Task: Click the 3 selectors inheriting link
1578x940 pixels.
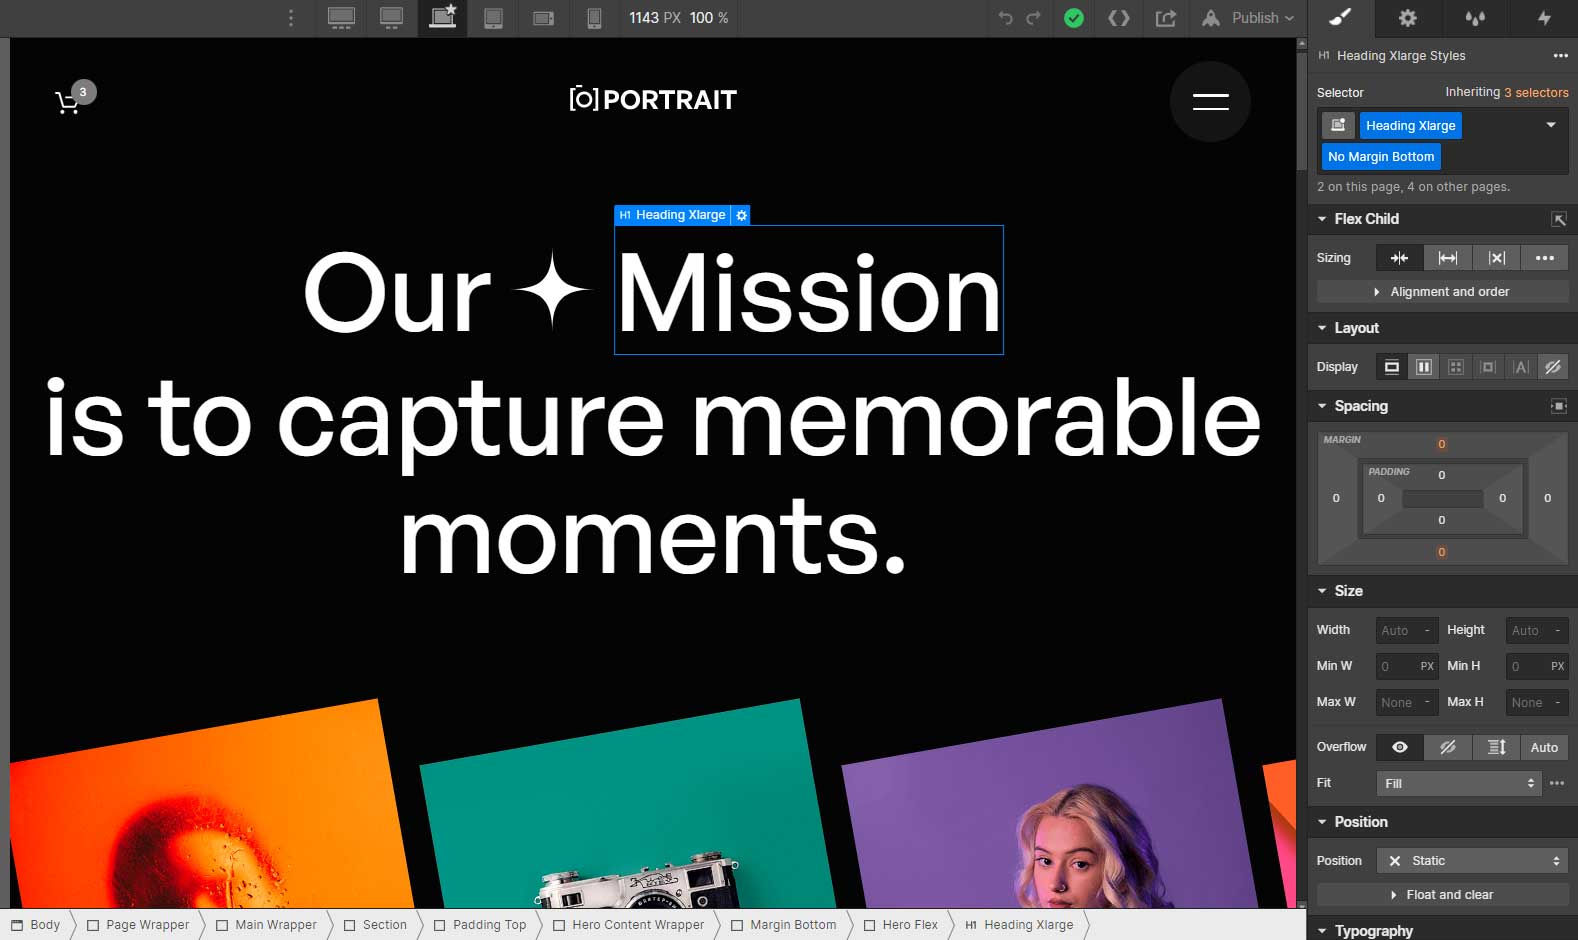Action: tap(1536, 92)
